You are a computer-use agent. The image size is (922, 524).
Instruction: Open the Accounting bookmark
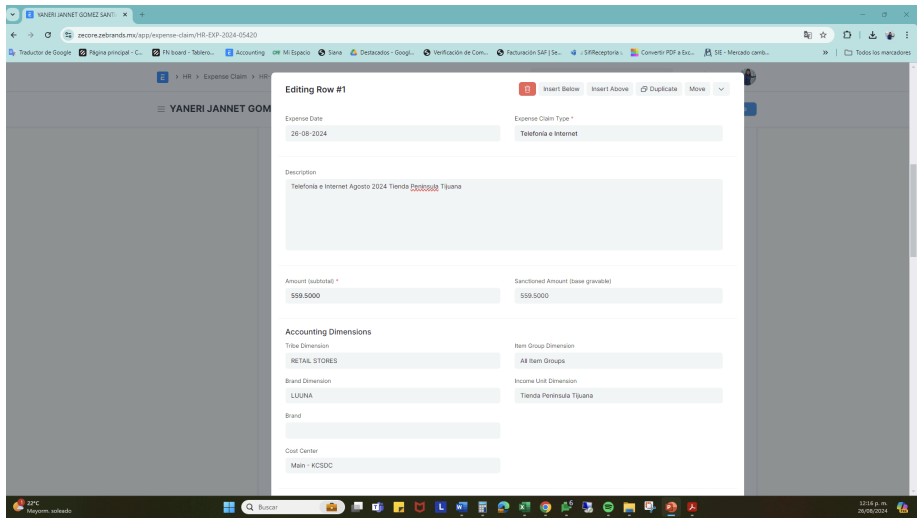[x=245, y=52]
